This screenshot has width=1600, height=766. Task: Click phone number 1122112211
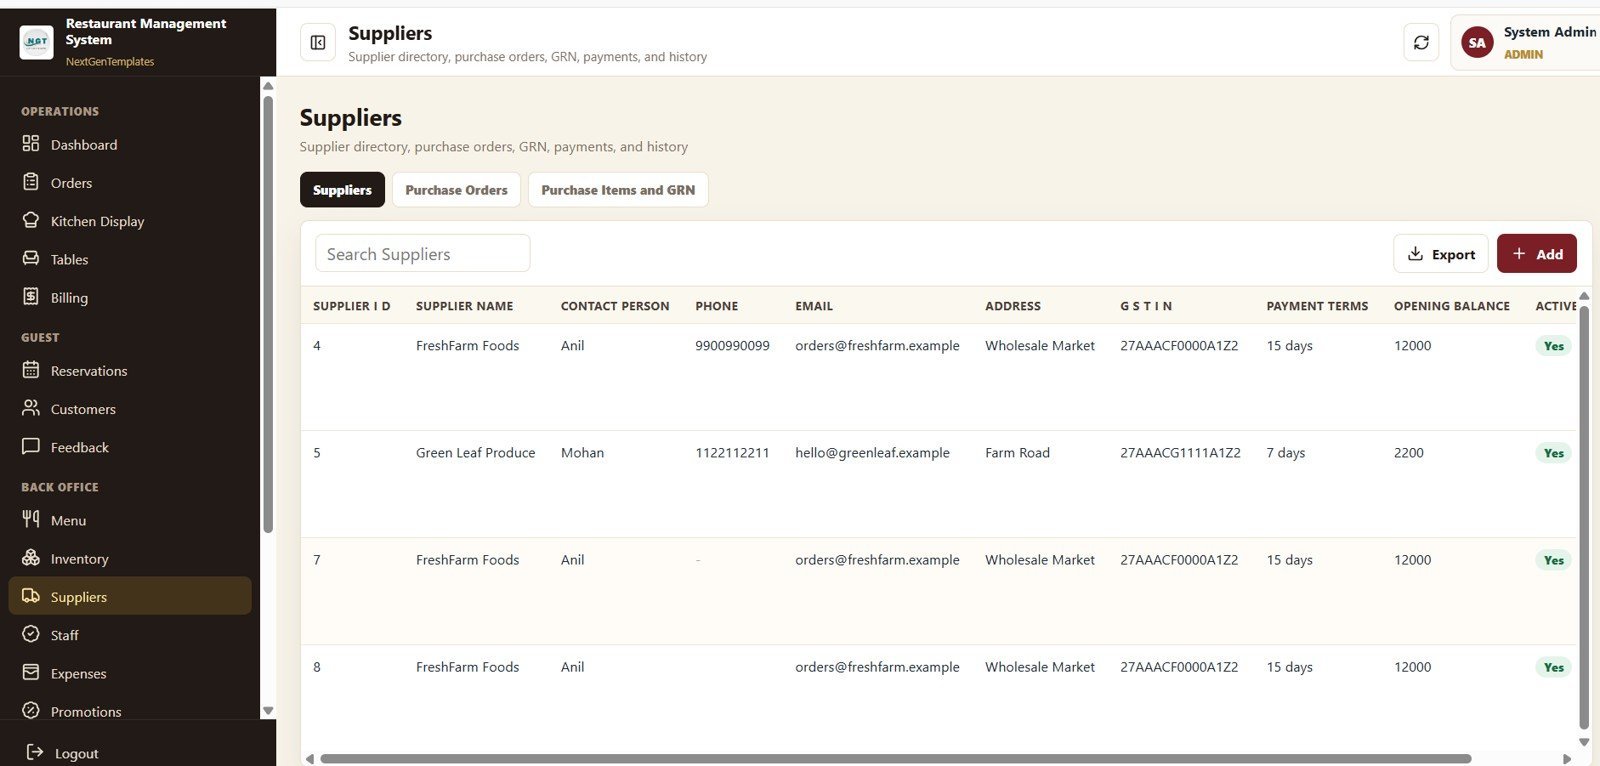[x=732, y=453]
